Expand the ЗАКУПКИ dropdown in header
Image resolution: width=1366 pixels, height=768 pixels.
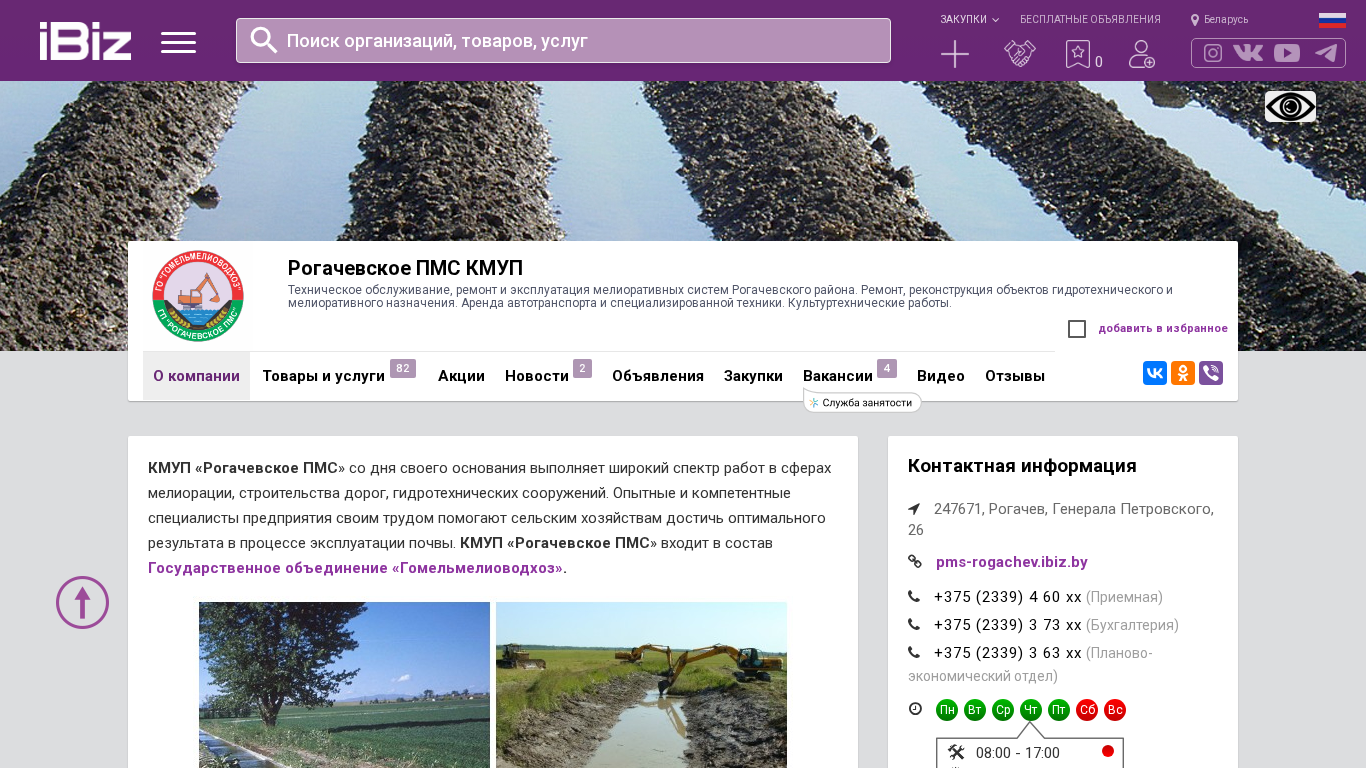click(x=969, y=20)
